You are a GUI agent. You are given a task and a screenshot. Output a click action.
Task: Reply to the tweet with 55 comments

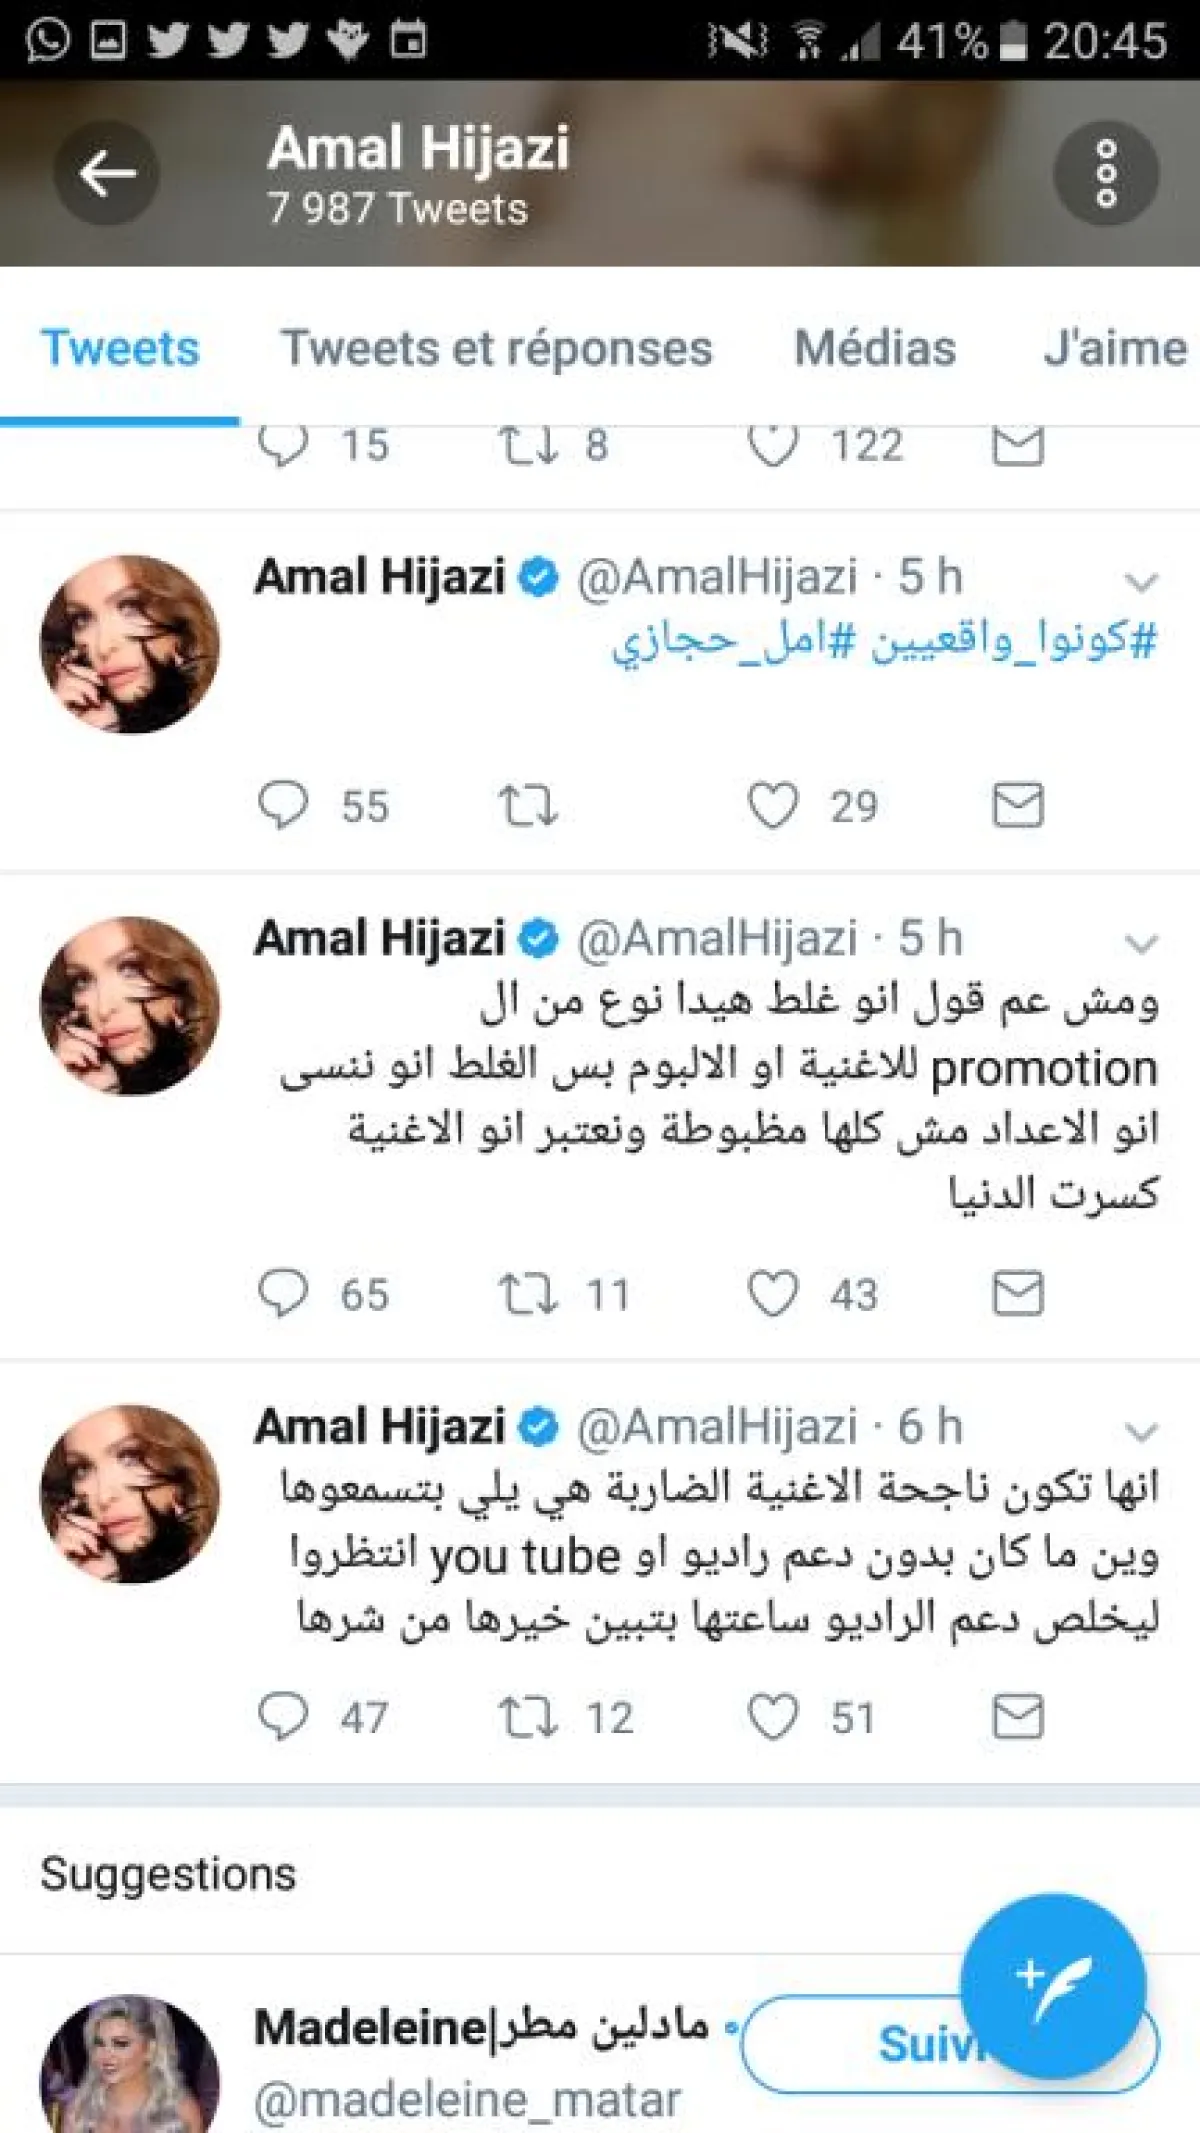point(283,805)
